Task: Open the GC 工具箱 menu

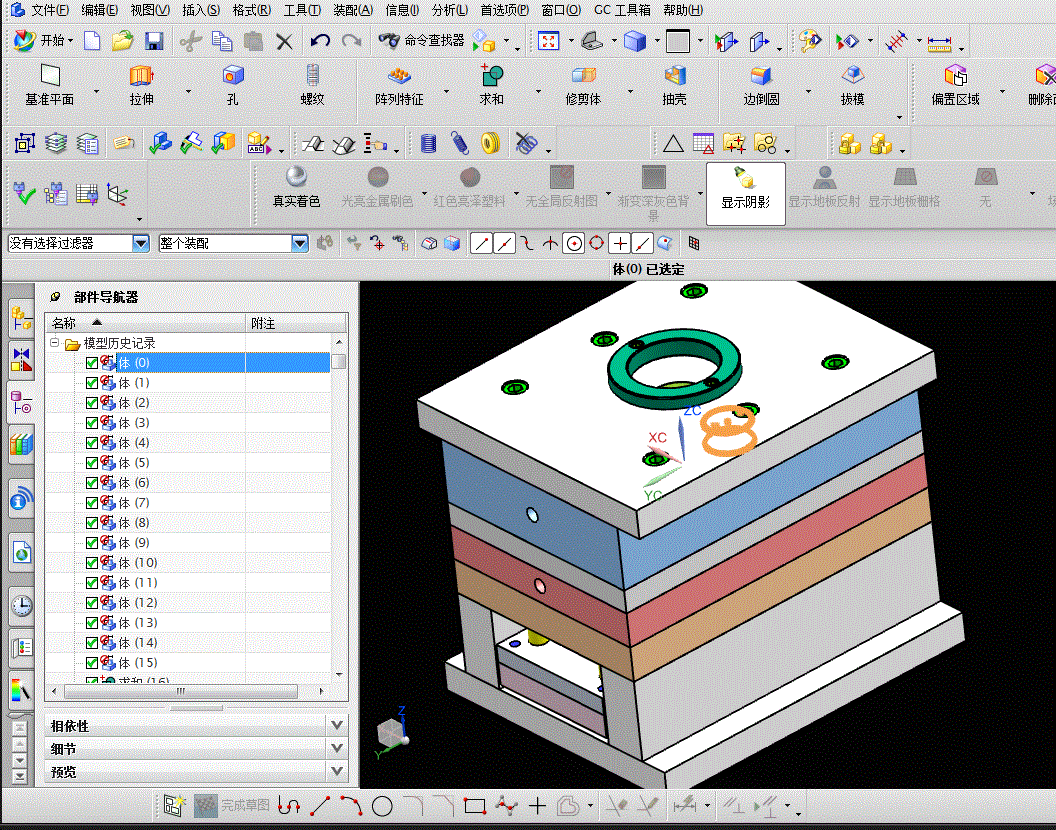Action: click(x=622, y=9)
